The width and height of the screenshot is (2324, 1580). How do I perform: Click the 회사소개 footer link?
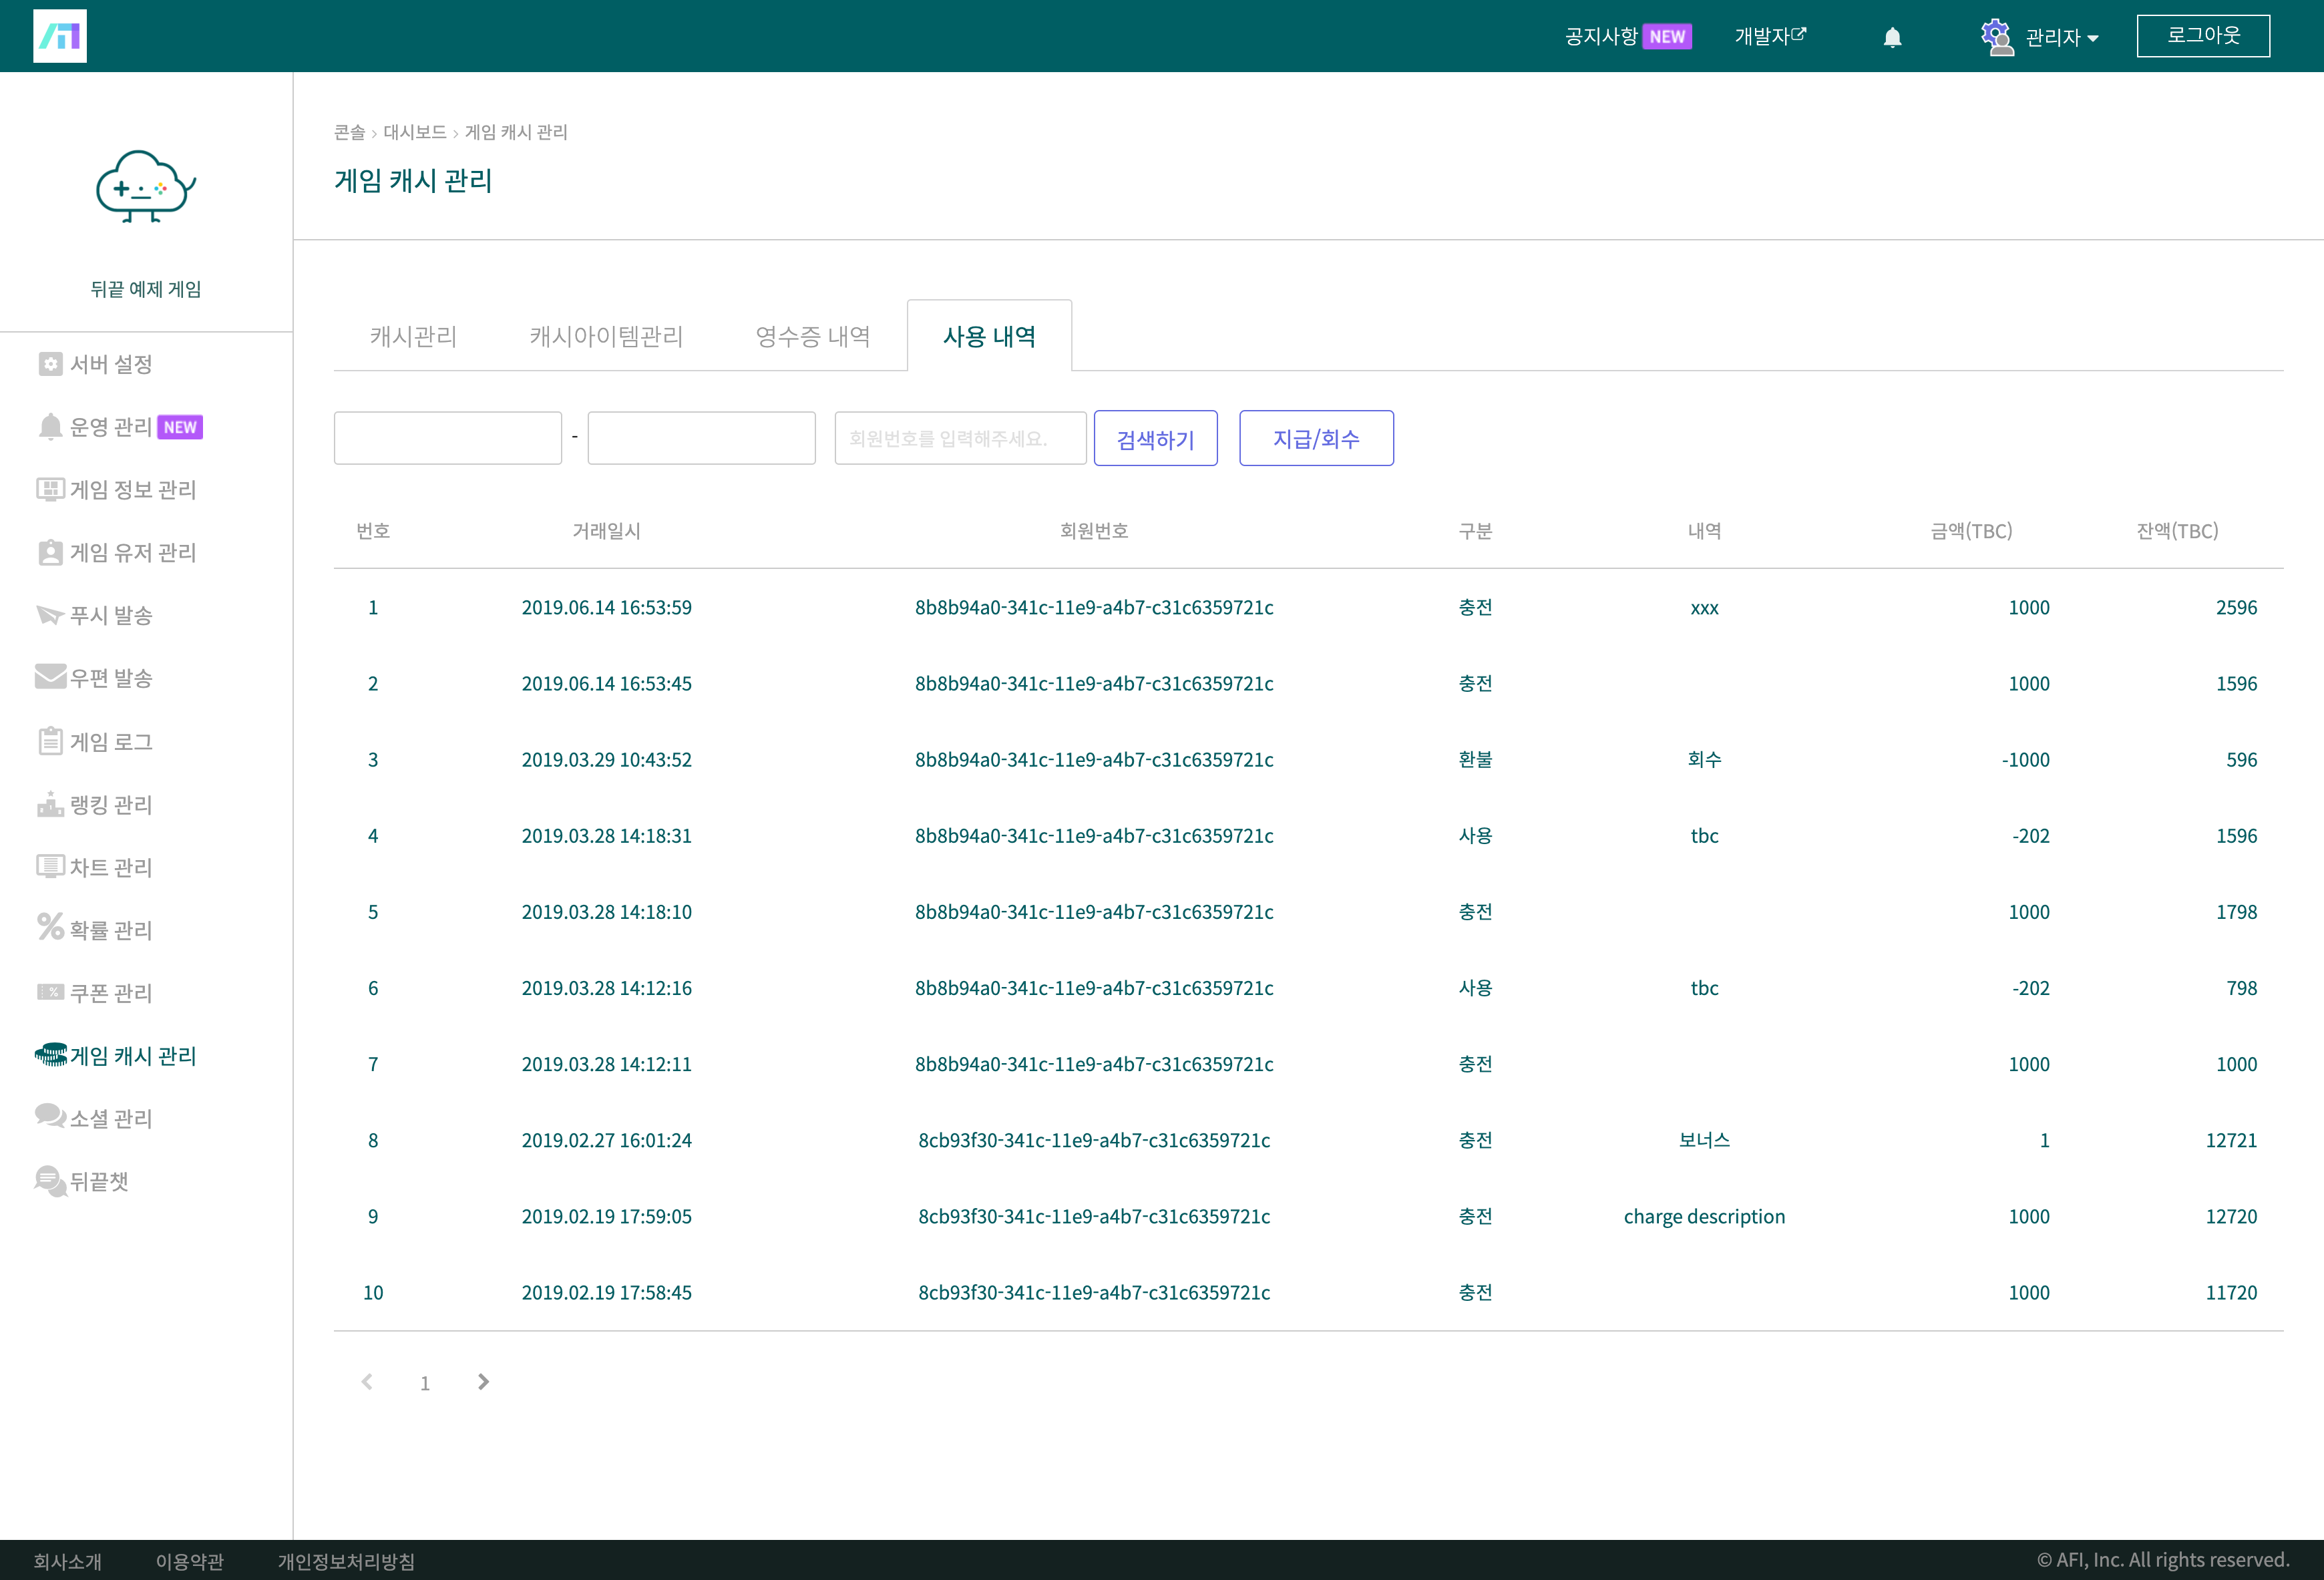tap(68, 1561)
